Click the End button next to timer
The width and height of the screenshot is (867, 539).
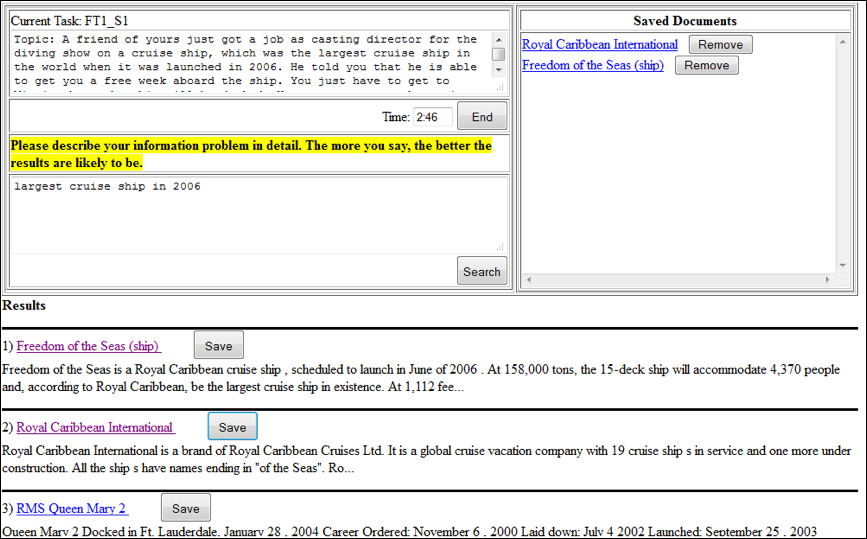pyautogui.click(x=482, y=117)
